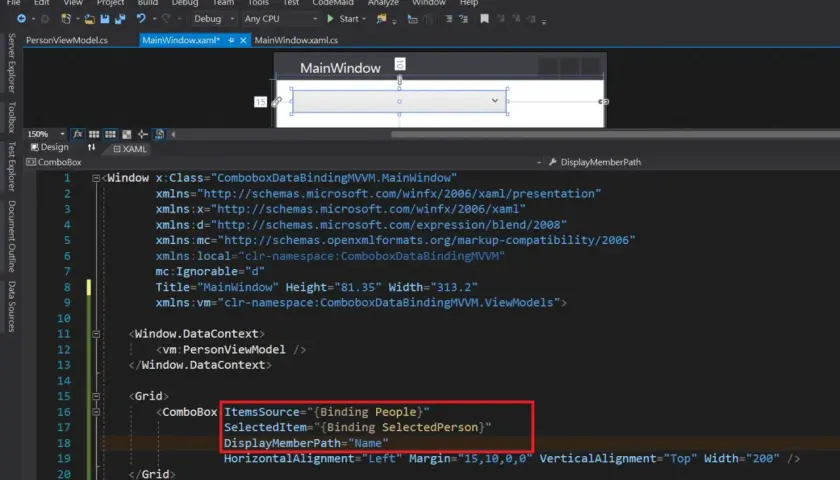Click the comment selection toolbar icon
Screen dimensions: 840x480
(x=412, y=19)
